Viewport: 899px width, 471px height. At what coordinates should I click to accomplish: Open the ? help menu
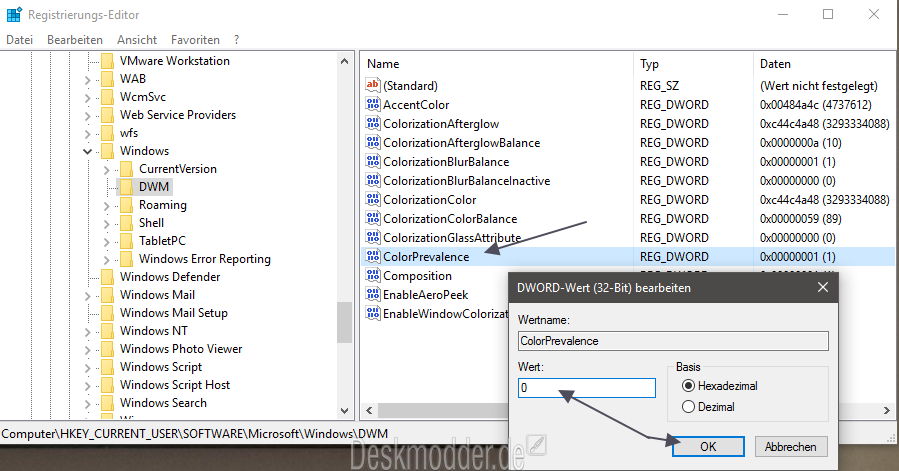pyautogui.click(x=236, y=40)
